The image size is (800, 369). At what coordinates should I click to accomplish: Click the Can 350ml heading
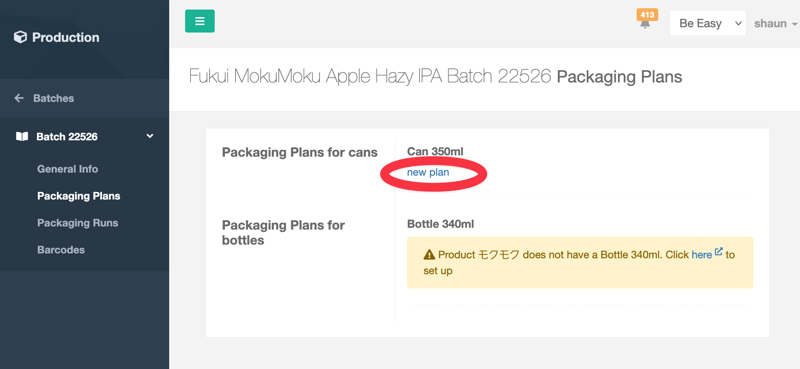[x=435, y=152]
